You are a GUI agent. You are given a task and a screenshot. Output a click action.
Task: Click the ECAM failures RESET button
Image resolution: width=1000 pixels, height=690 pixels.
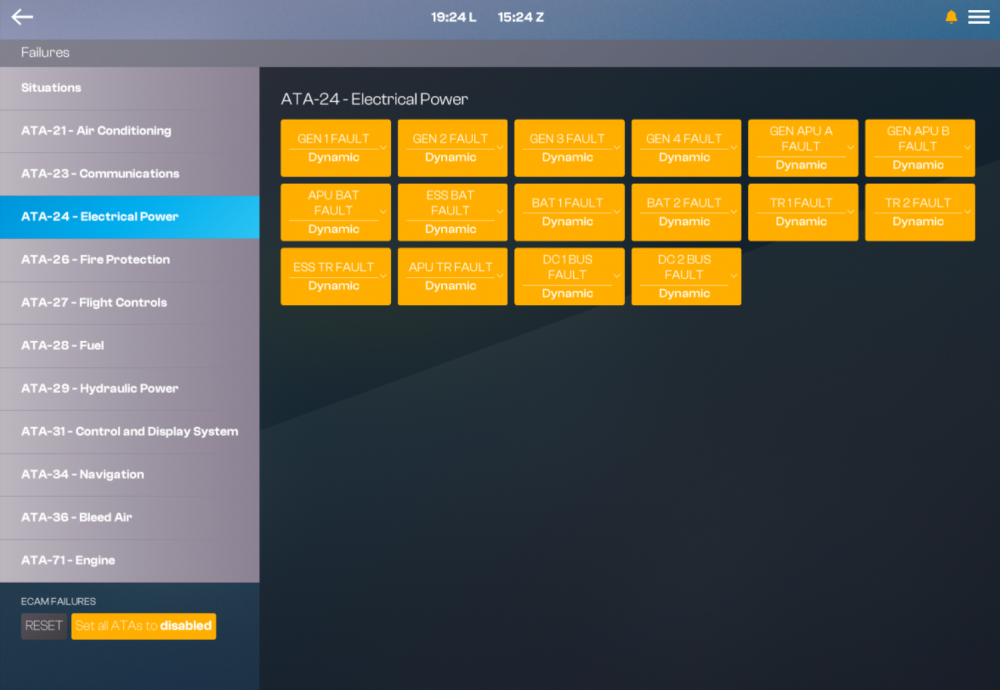pyautogui.click(x=43, y=626)
